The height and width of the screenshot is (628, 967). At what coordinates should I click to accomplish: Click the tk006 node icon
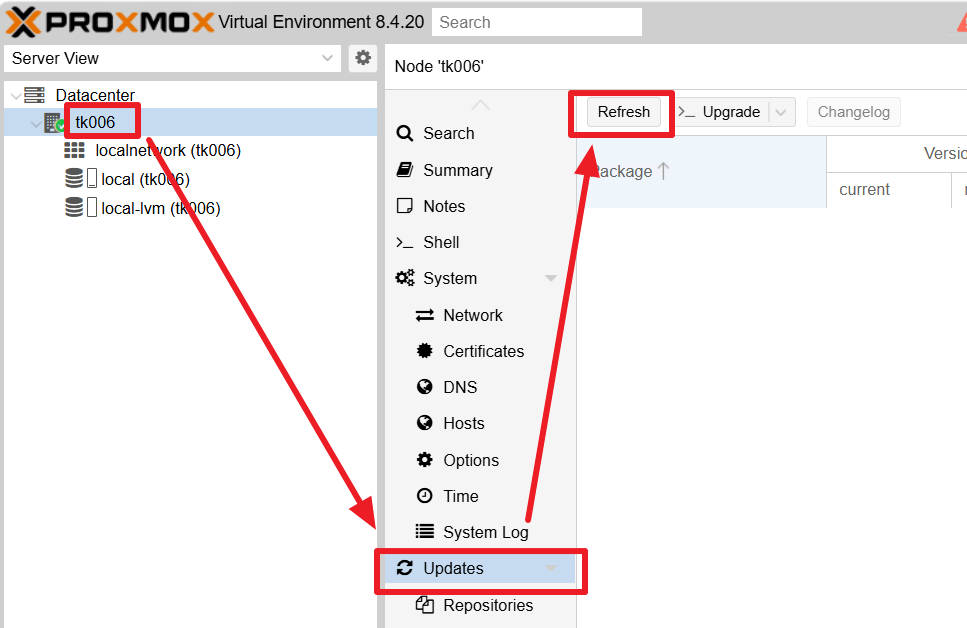click(54, 122)
